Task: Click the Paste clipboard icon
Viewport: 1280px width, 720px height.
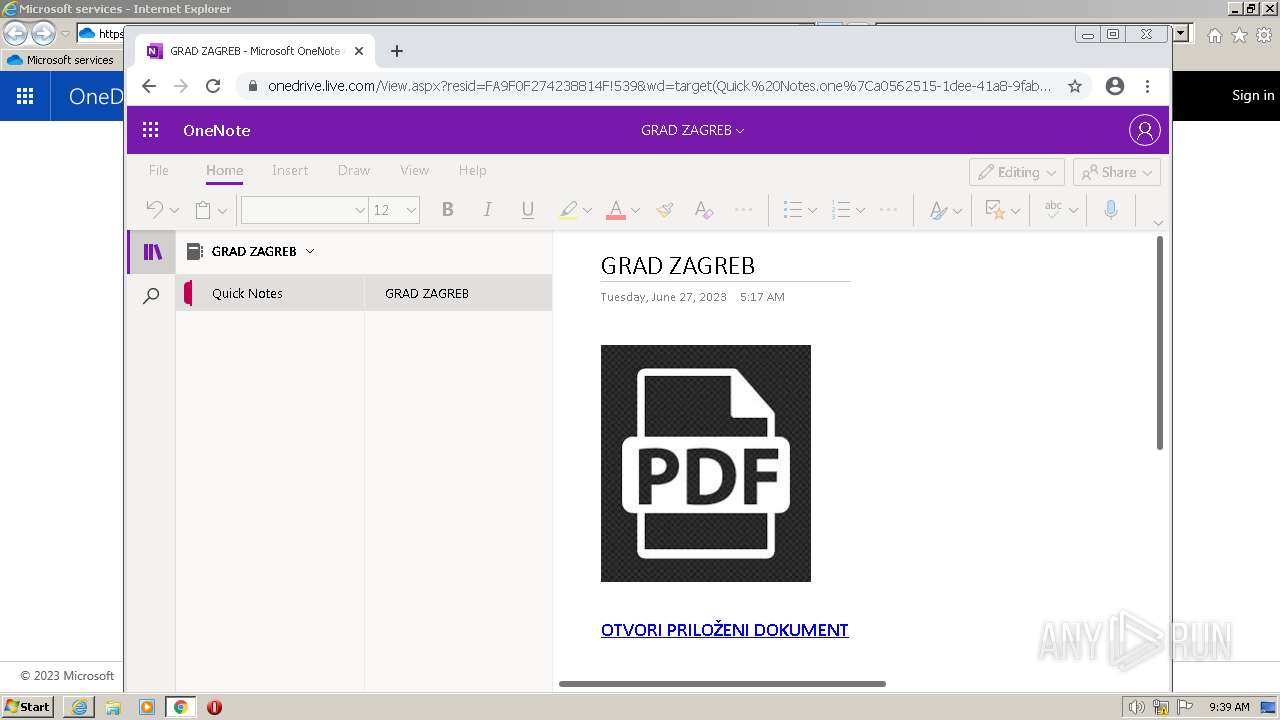Action: (x=203, y=210)
